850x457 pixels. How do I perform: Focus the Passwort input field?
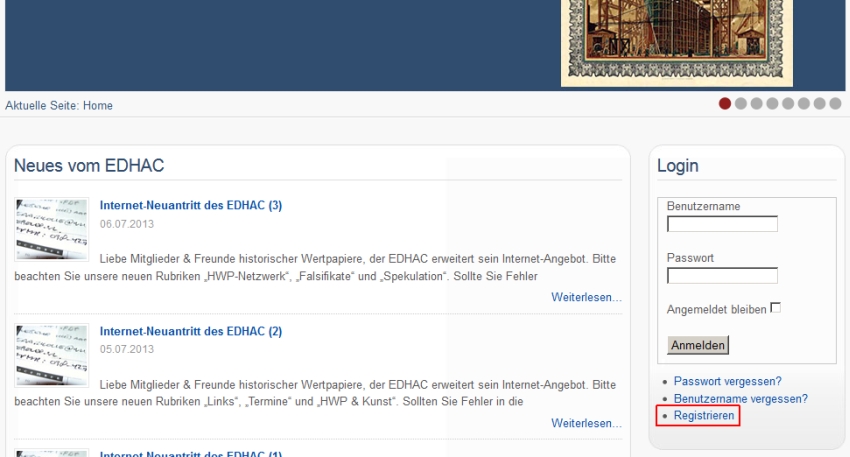click(x=722, y=275)
